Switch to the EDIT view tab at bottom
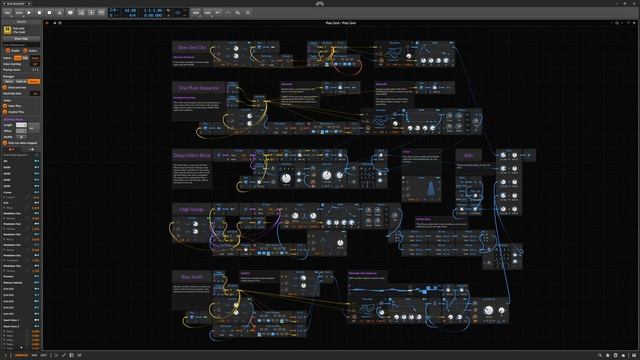The height and width of the screenshot is (360, 640). [44, 355]
